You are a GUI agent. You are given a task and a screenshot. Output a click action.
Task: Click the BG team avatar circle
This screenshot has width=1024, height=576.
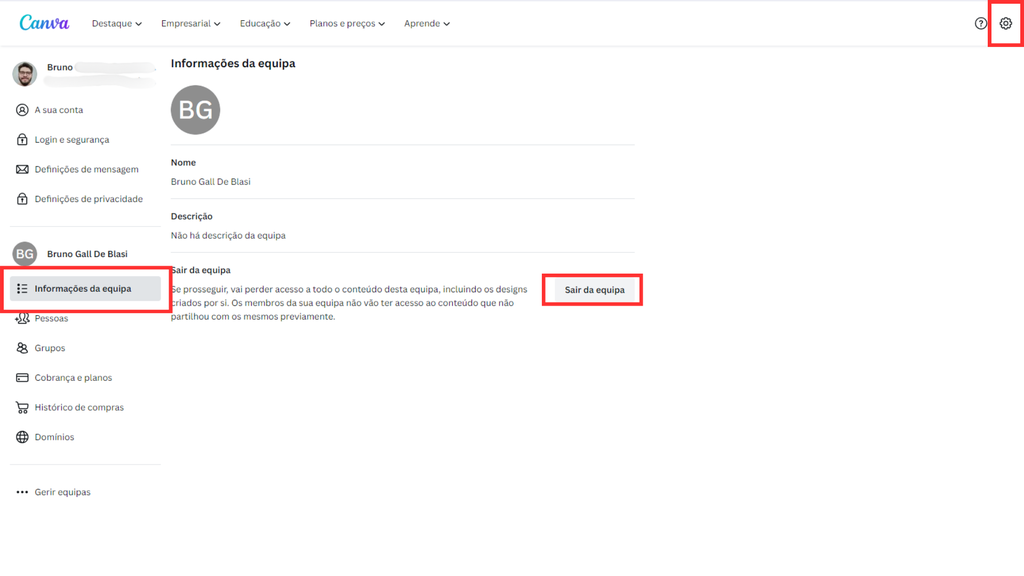pyautogui.click(x=195, y=110)
